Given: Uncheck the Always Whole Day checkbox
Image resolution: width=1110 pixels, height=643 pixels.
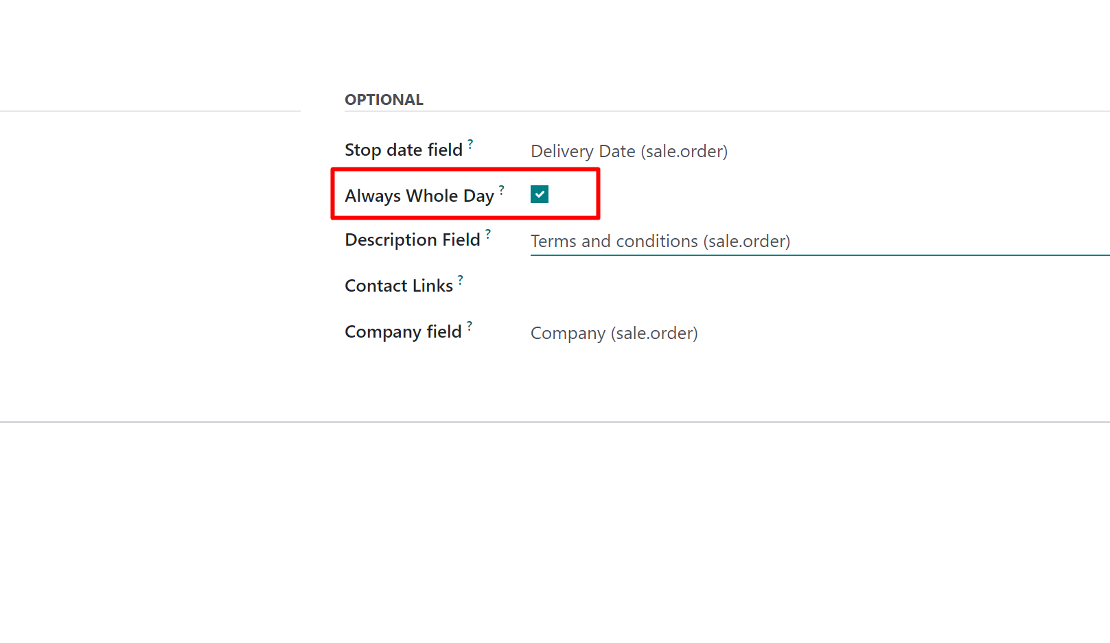Looking at the screenshot, I should coord(539,194).
